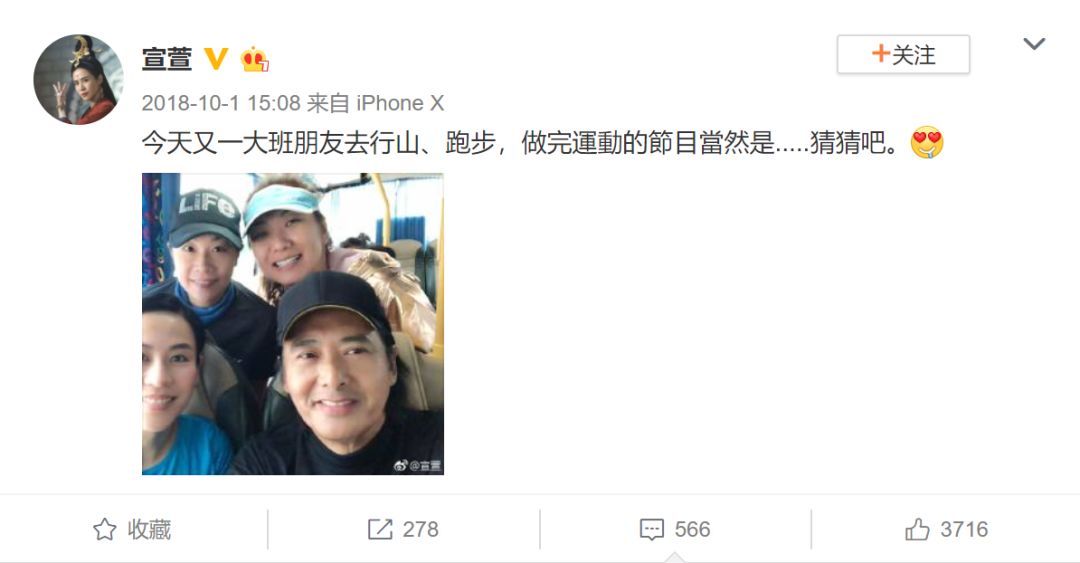
Task: Open the 2018-10-1 15:08 timestamp link
Action: [x=220, y=103]
